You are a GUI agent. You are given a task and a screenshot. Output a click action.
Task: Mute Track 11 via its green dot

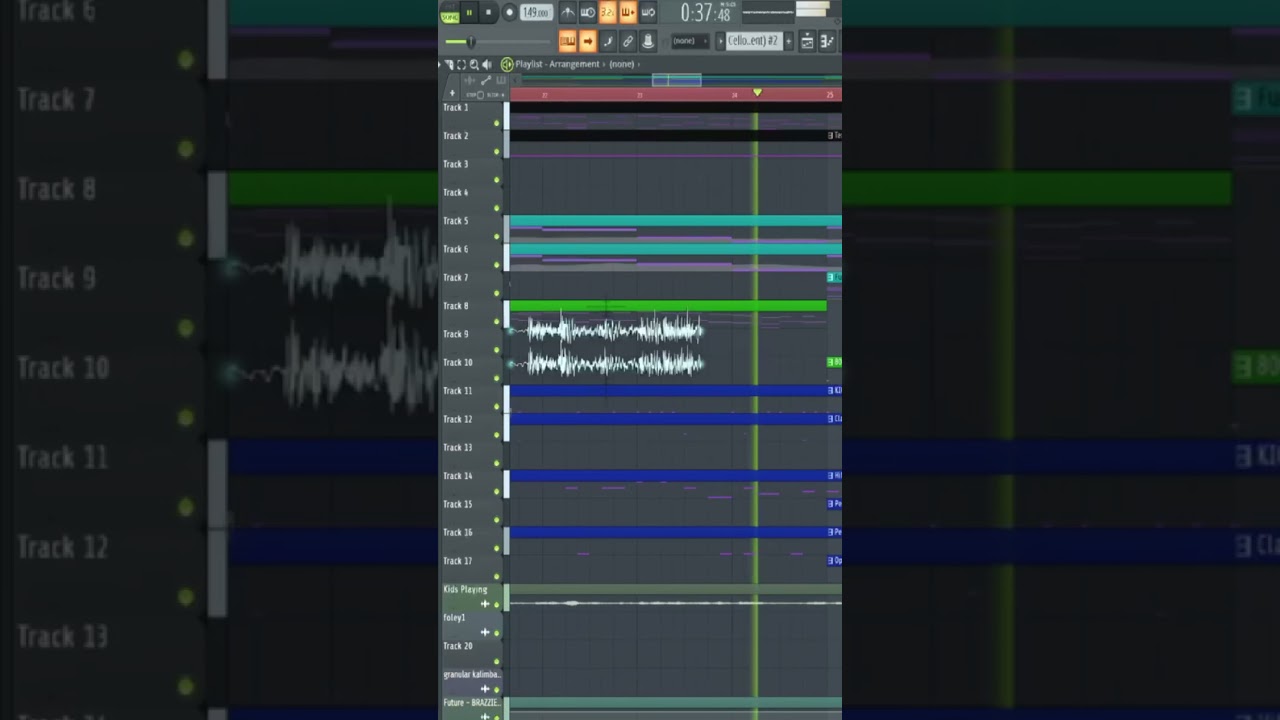497,406
